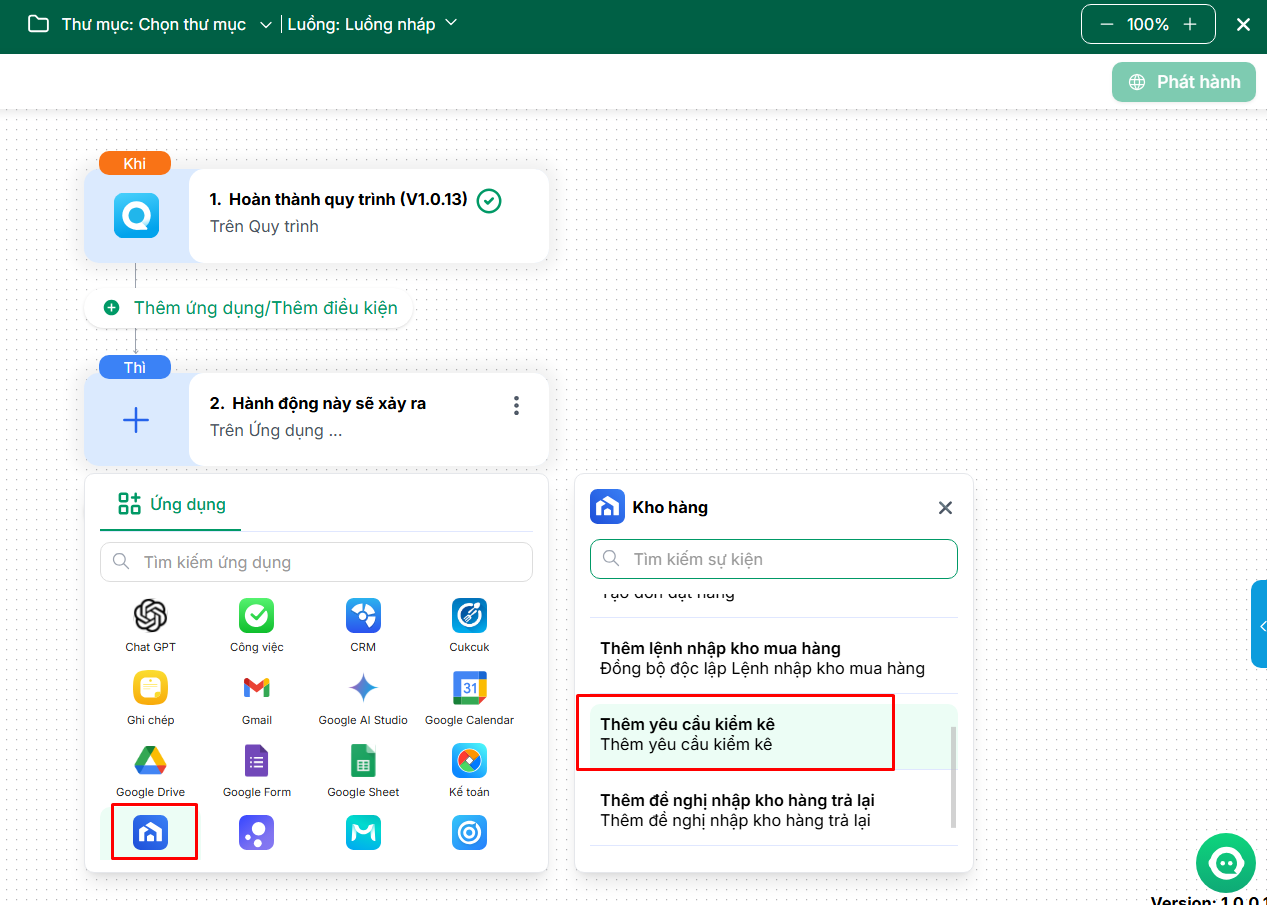
Task: Switch to the Ứng dụng tab
Action: pyautogui.click(x=171, y=504)
